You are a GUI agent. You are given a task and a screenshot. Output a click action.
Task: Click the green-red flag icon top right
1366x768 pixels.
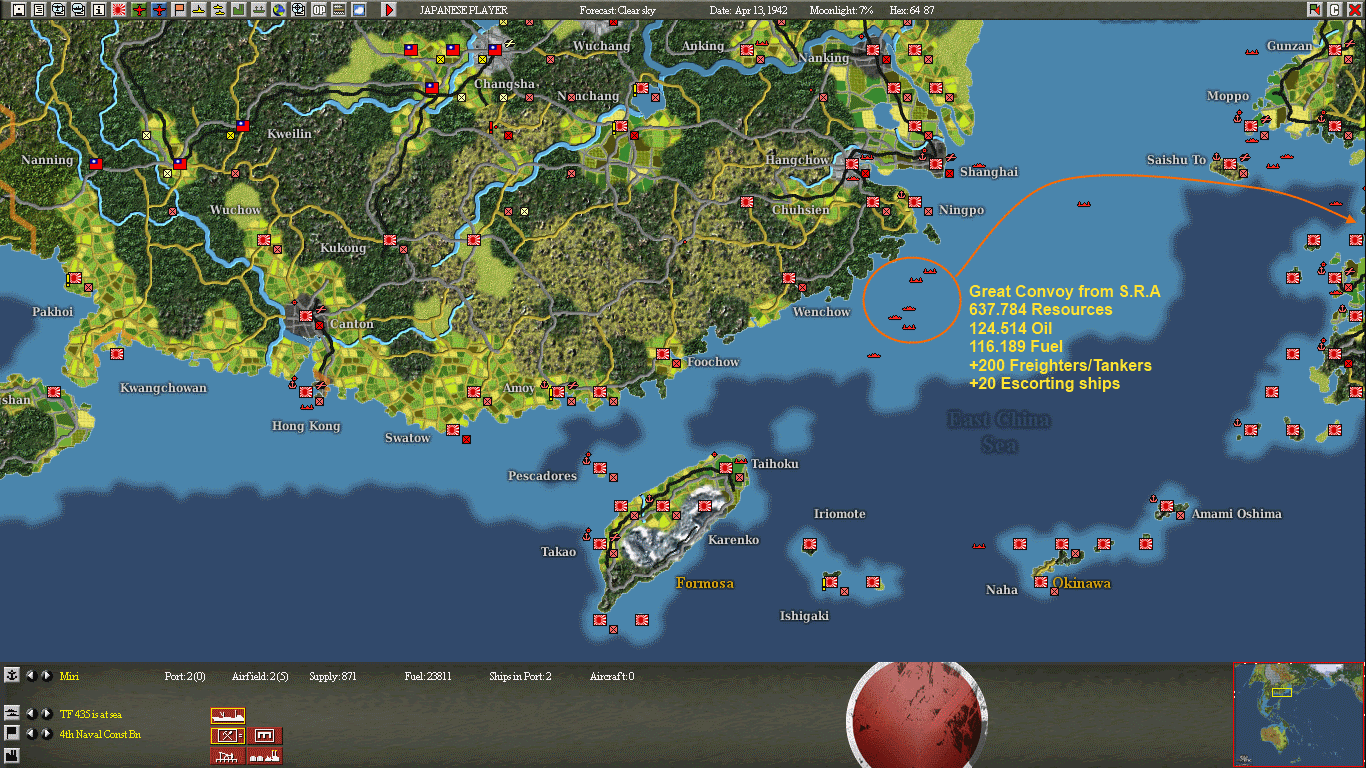click(1314, 9)
